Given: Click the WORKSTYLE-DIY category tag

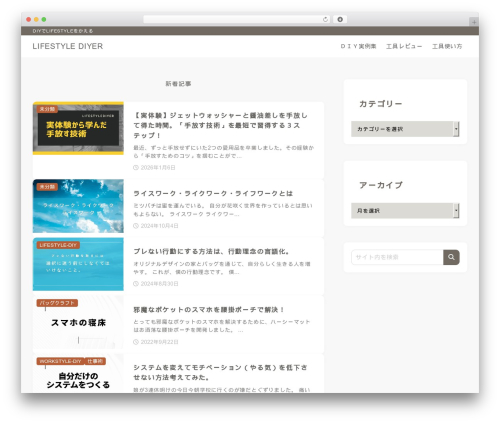Looking at the screenshot, I should coord(60,361).
